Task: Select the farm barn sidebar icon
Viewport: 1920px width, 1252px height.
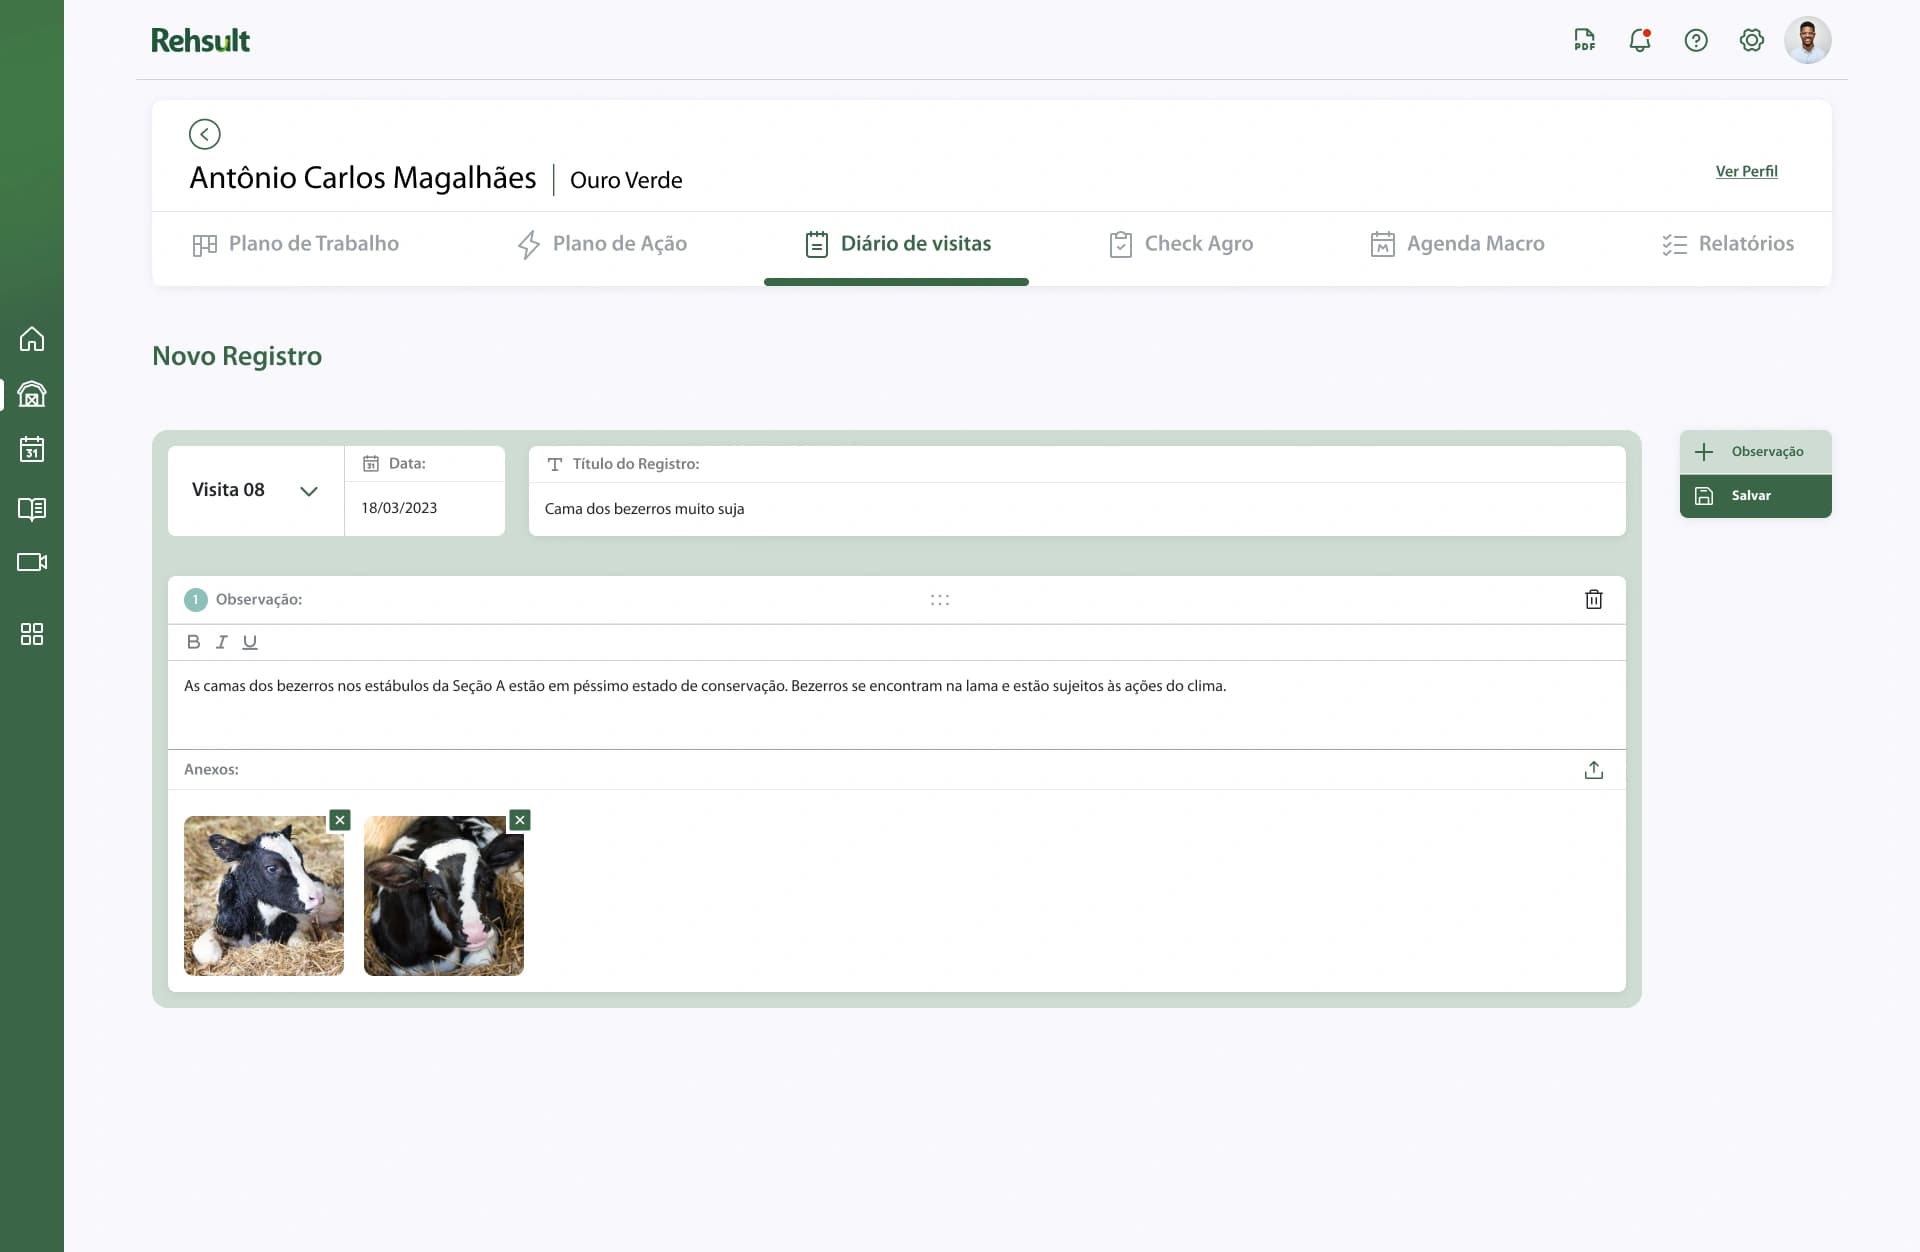Action: (32, 394)
